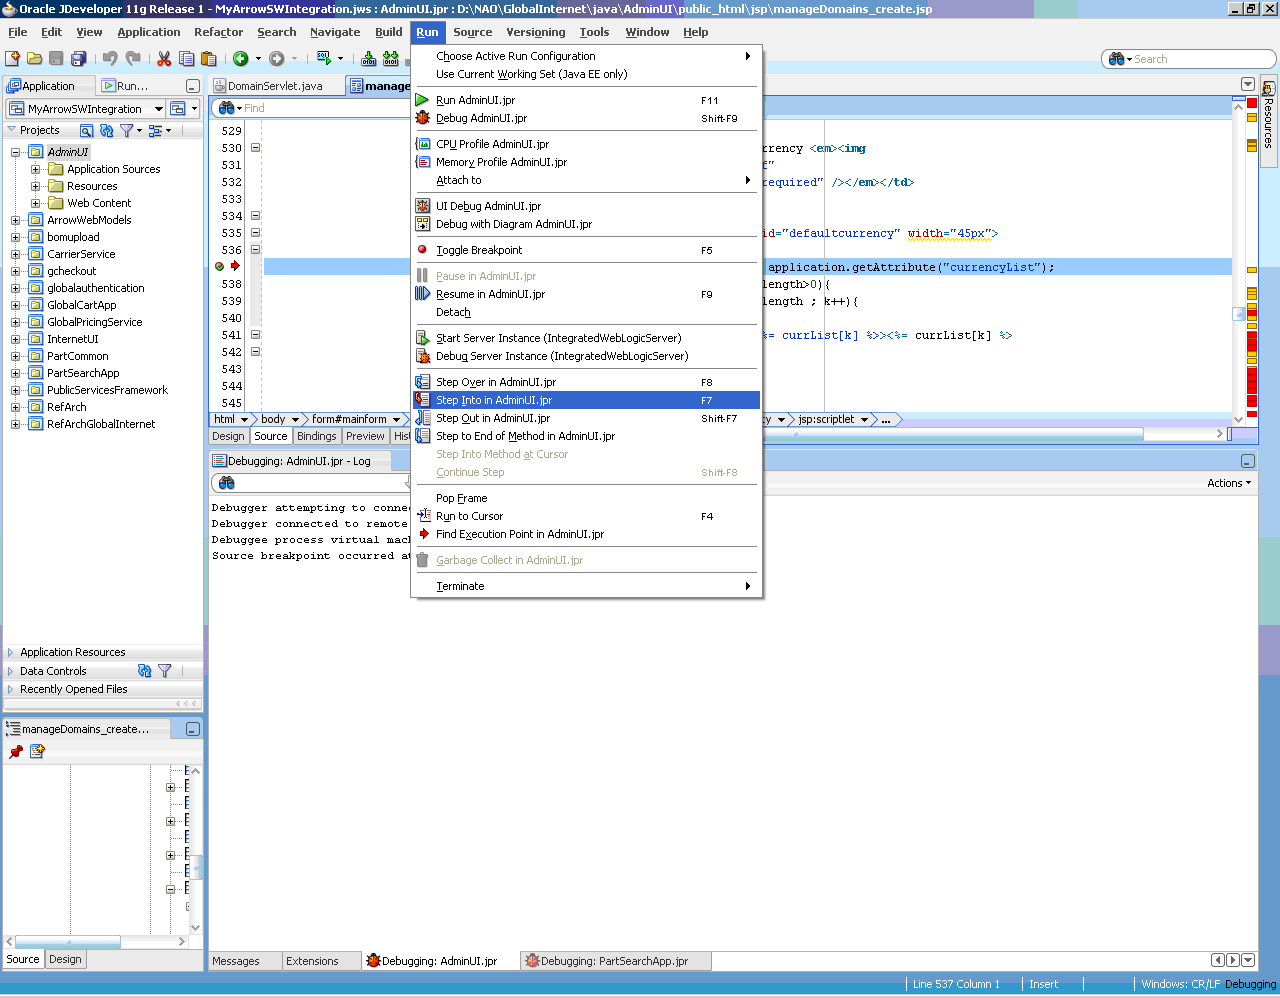This screenshot has height=998, width=1280.
Task: Choose Resume in AdminUI.jpr
Action: coord(587,294)
